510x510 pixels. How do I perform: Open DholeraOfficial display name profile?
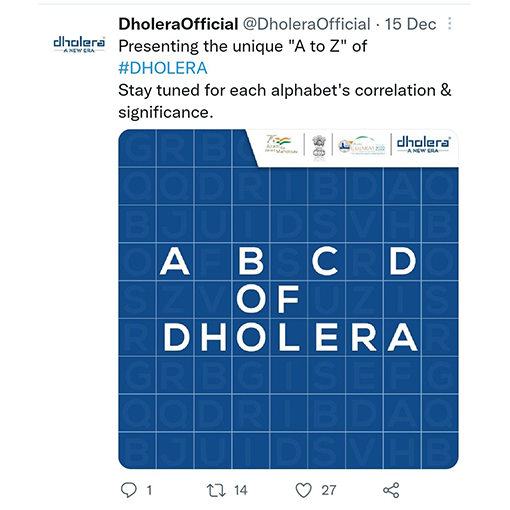(x=178, y=24)
